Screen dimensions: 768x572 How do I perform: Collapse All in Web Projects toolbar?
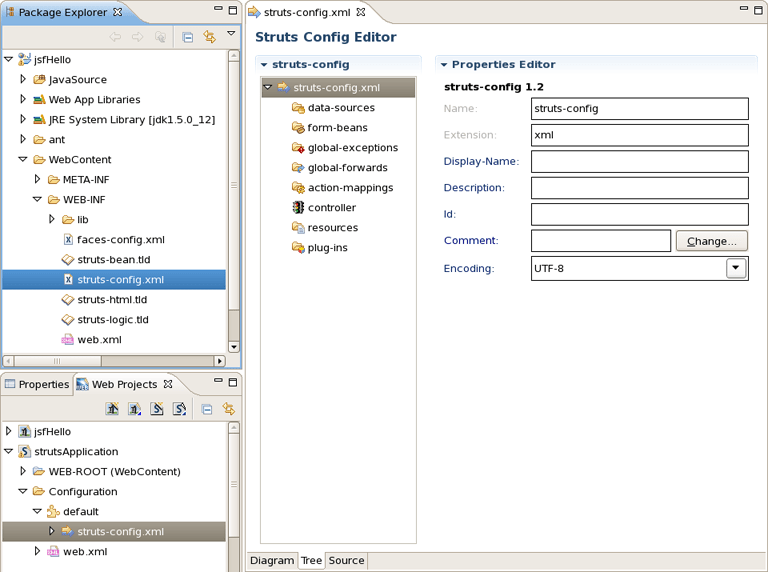click(207, 409)
